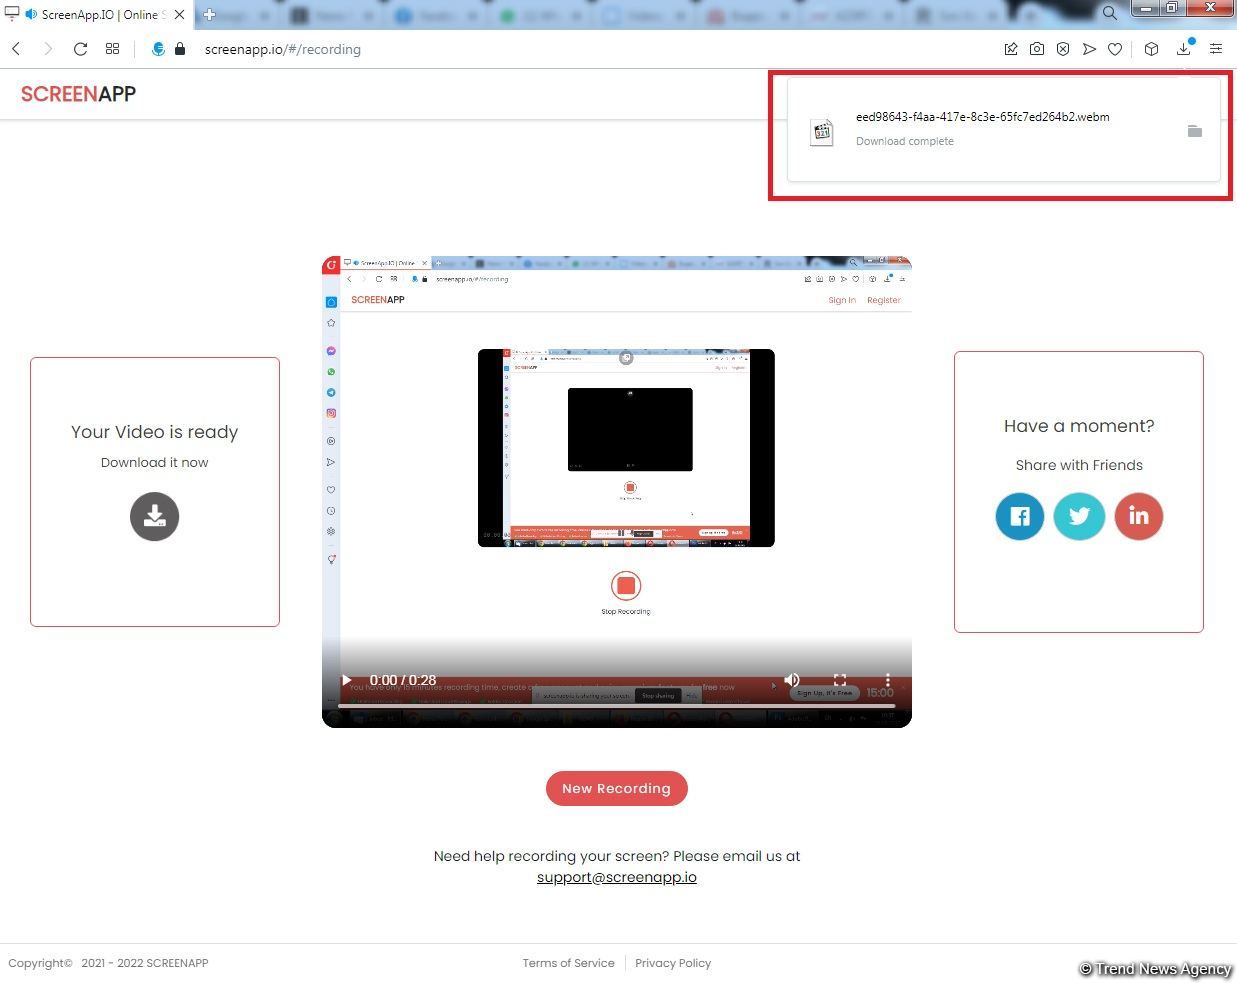
Task: Play the recorded video
Action: click(x=347, y=680)
